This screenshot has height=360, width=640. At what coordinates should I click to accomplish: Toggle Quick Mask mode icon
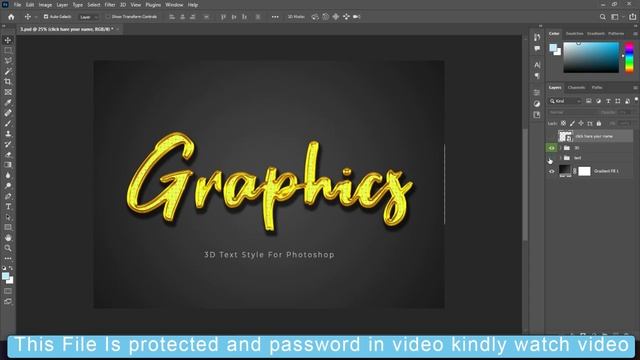pos(8,291)
